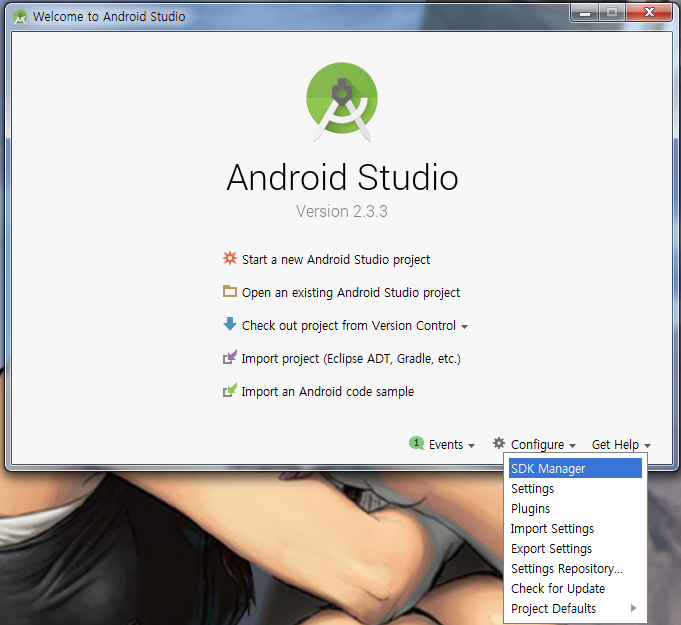Open Settings Repository... menu entry
The image size is (681, 625).
pyautogui.click(x=575, y=568)
